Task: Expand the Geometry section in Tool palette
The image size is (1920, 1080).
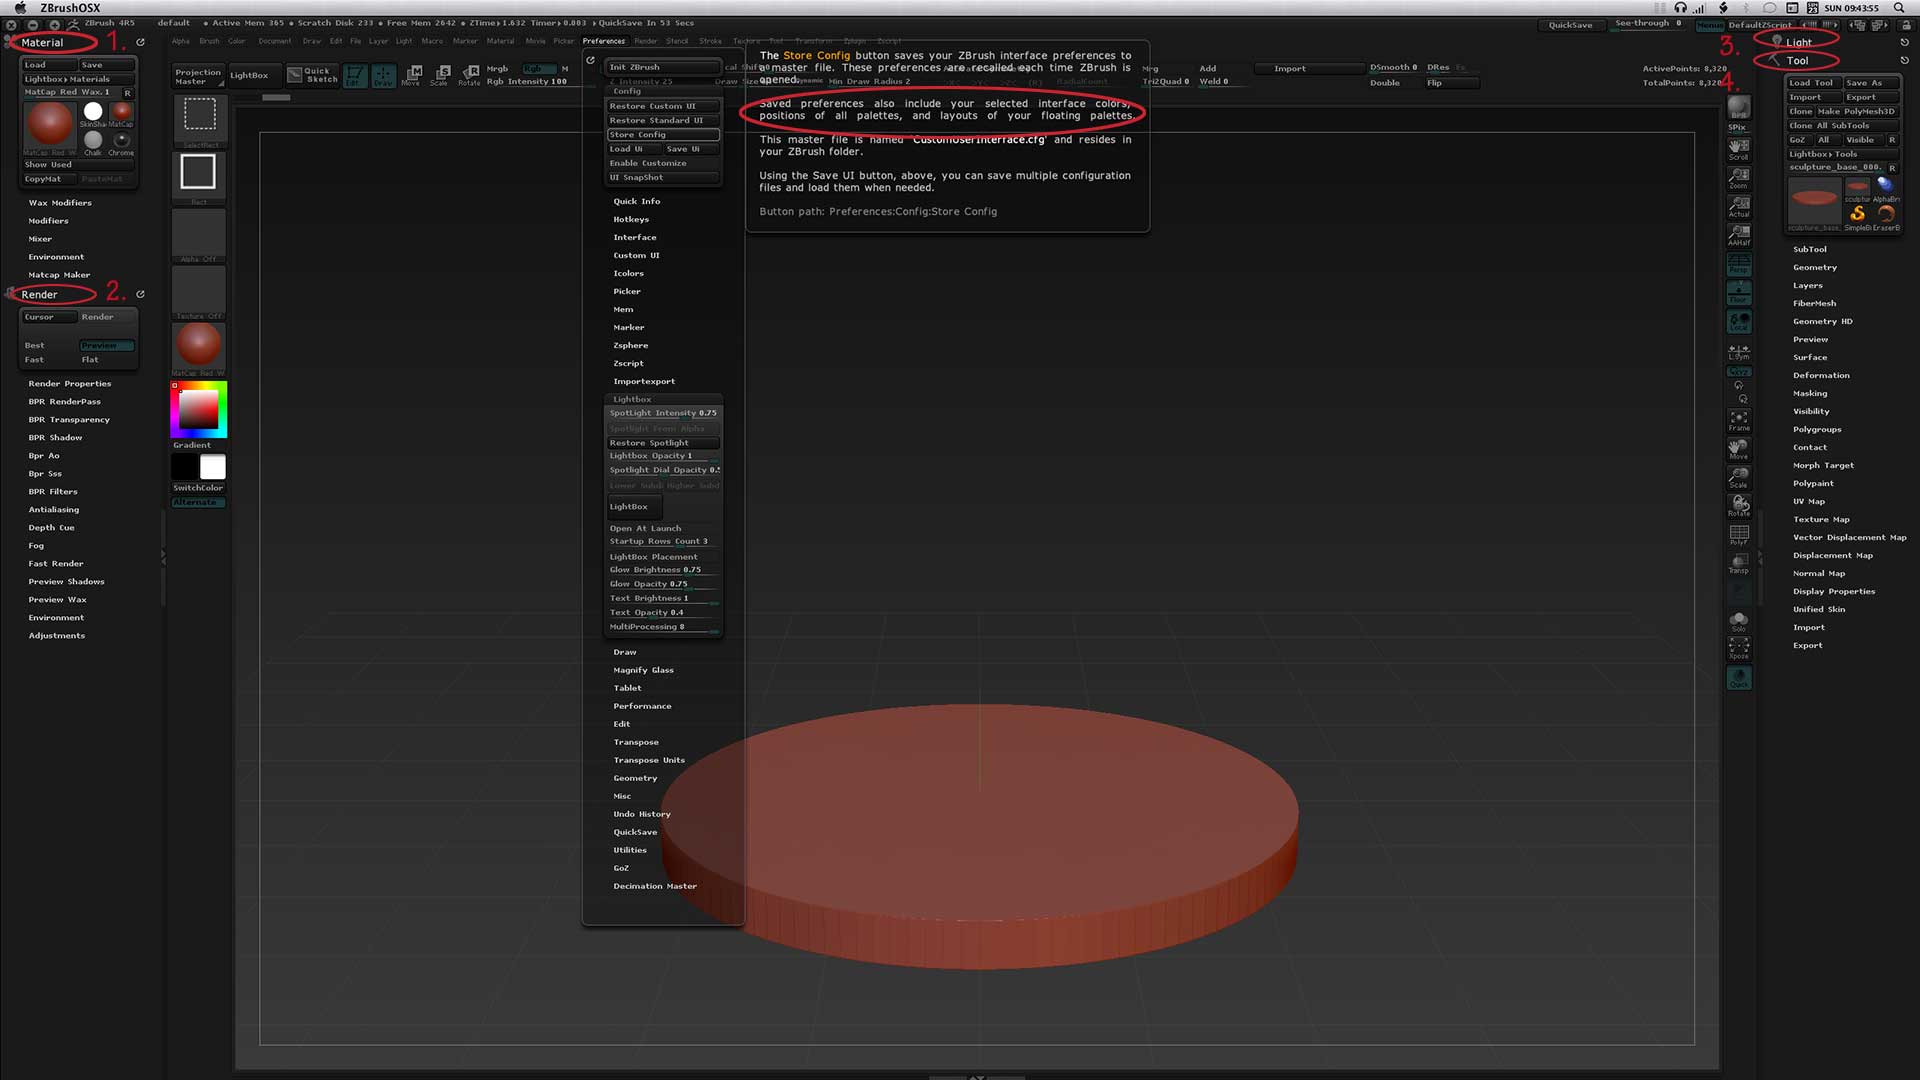Action: point(1815,268)
